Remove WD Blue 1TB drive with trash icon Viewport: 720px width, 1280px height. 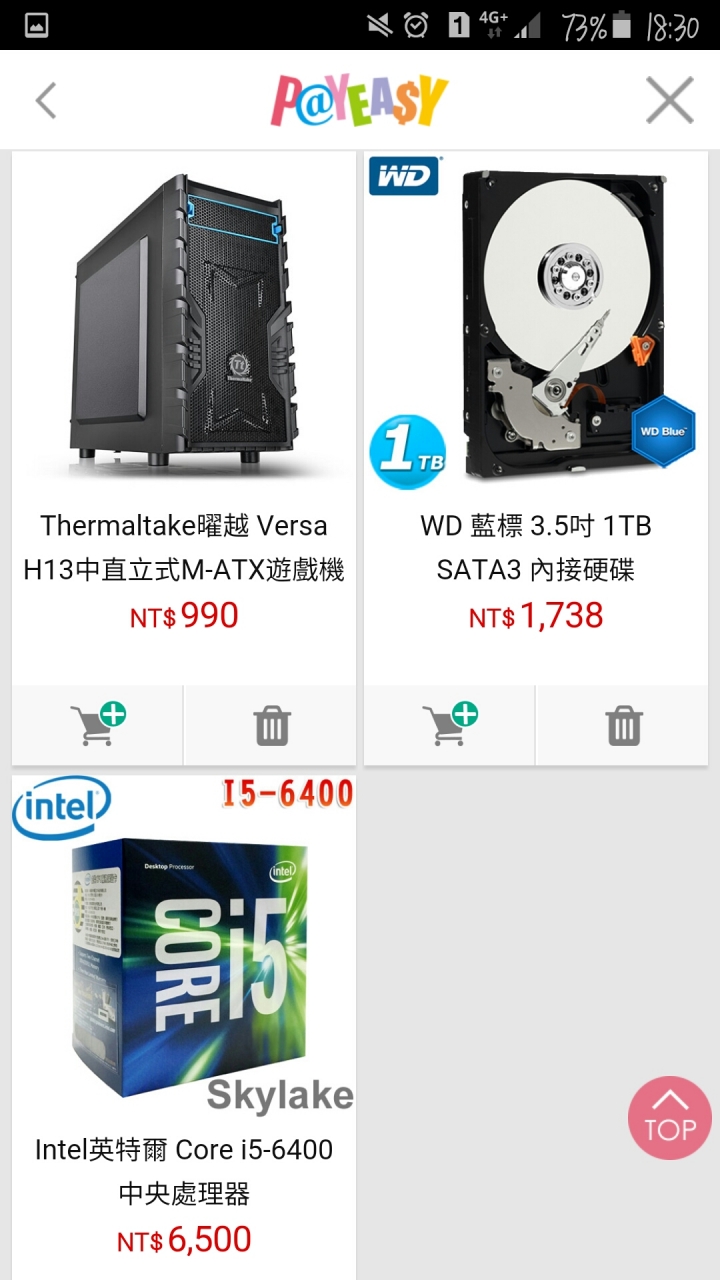pos(623,725)
